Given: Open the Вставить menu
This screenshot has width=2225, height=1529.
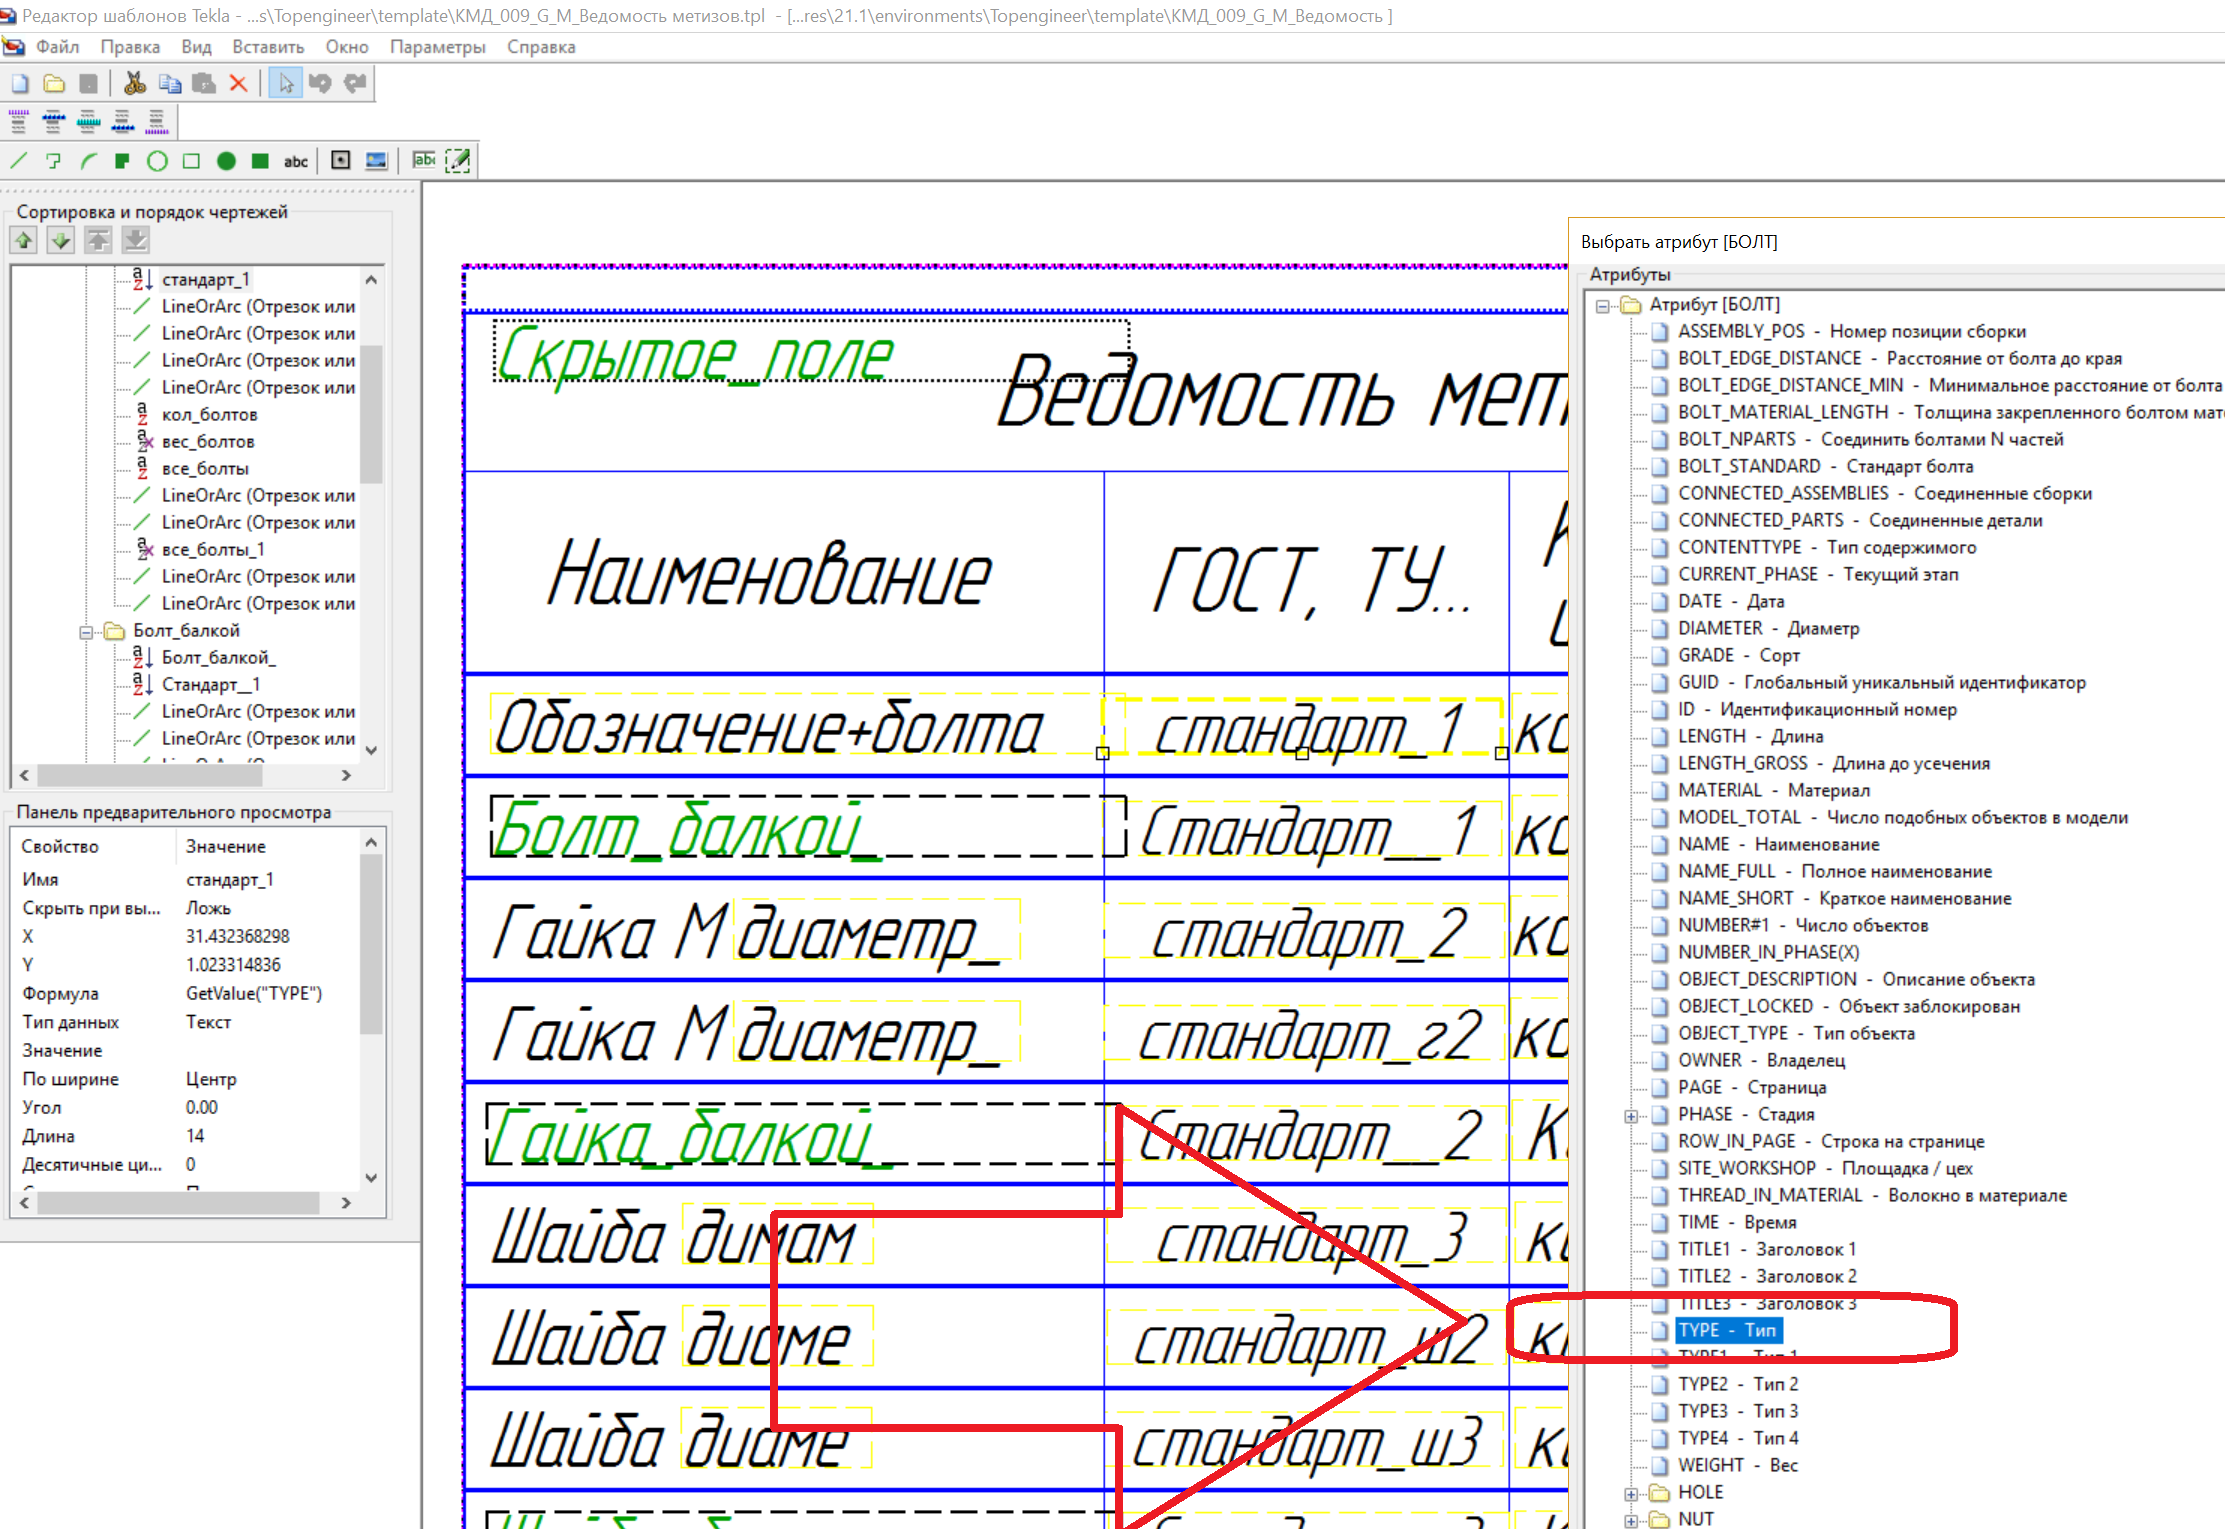Looking at the screenshot, I should [x=267, y=47].
